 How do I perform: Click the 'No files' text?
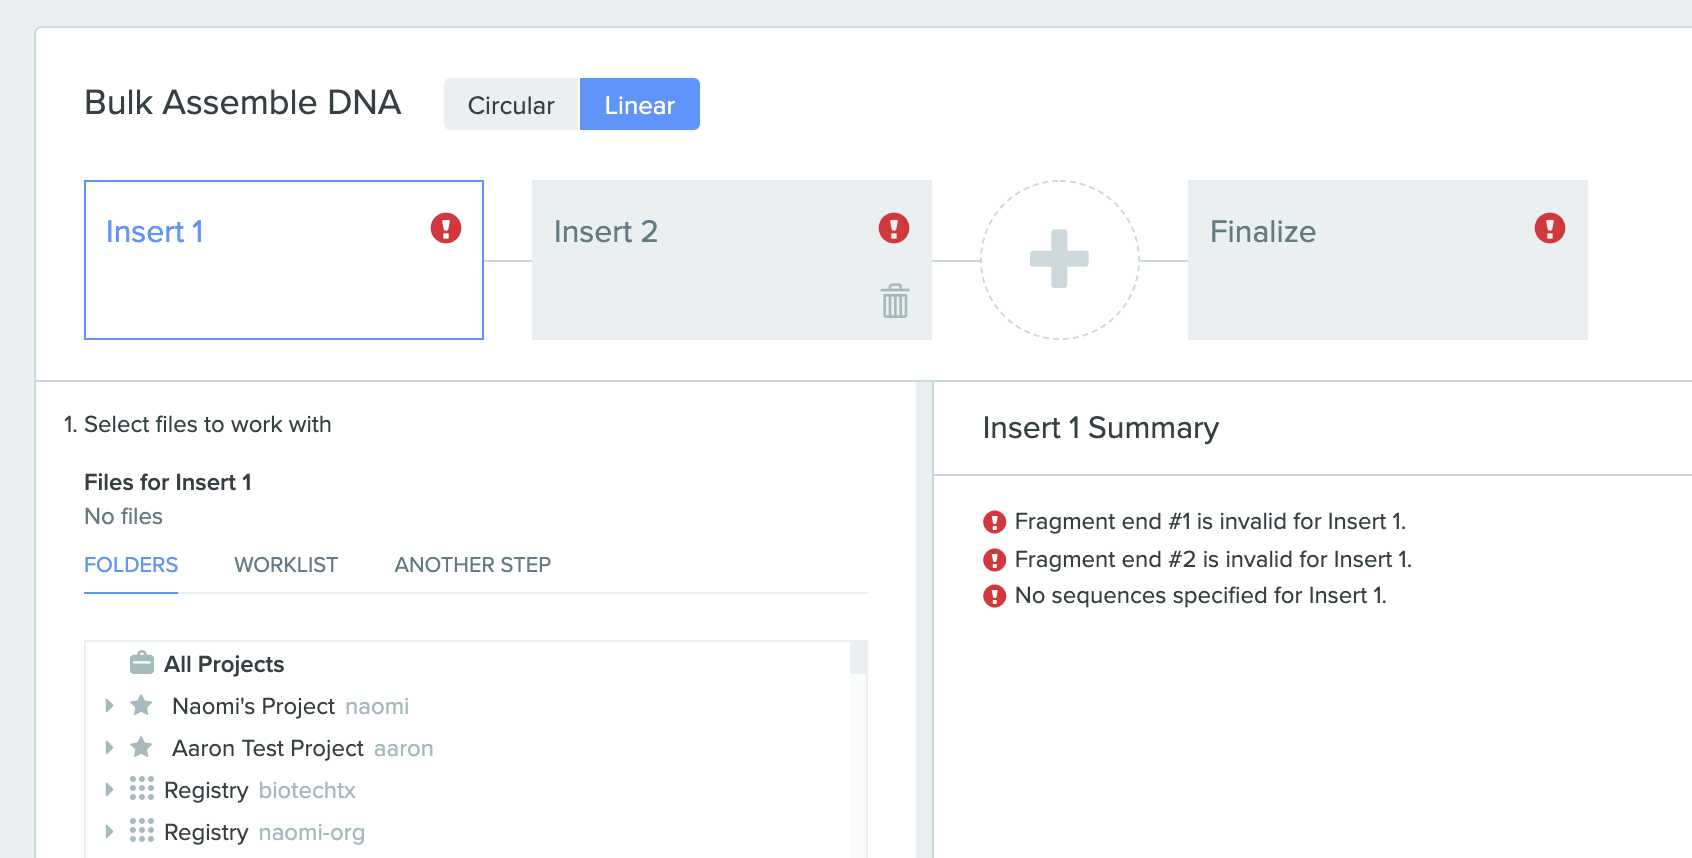tap(123, 516)
